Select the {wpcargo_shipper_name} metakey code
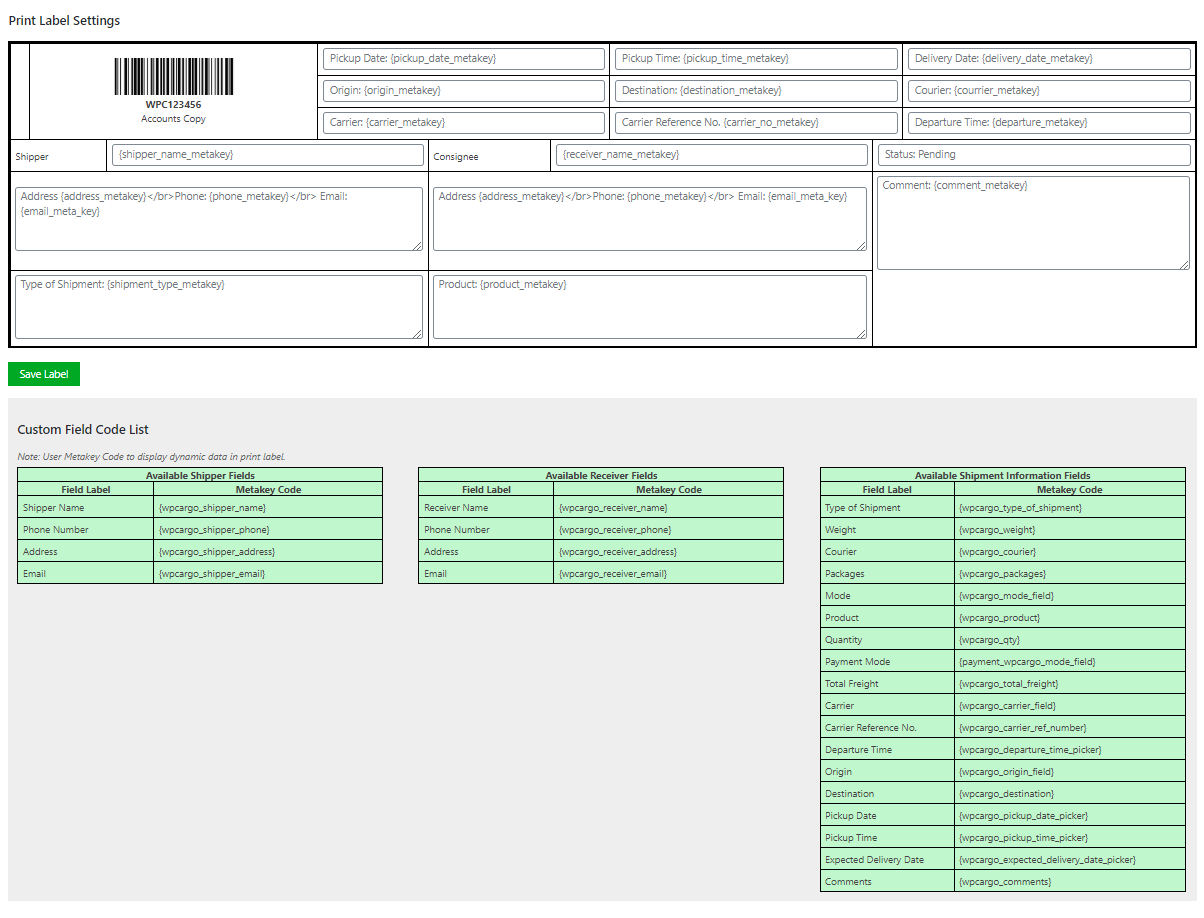Image resolution: width=1204 pixels, height=918 pixels. (212, 508)
